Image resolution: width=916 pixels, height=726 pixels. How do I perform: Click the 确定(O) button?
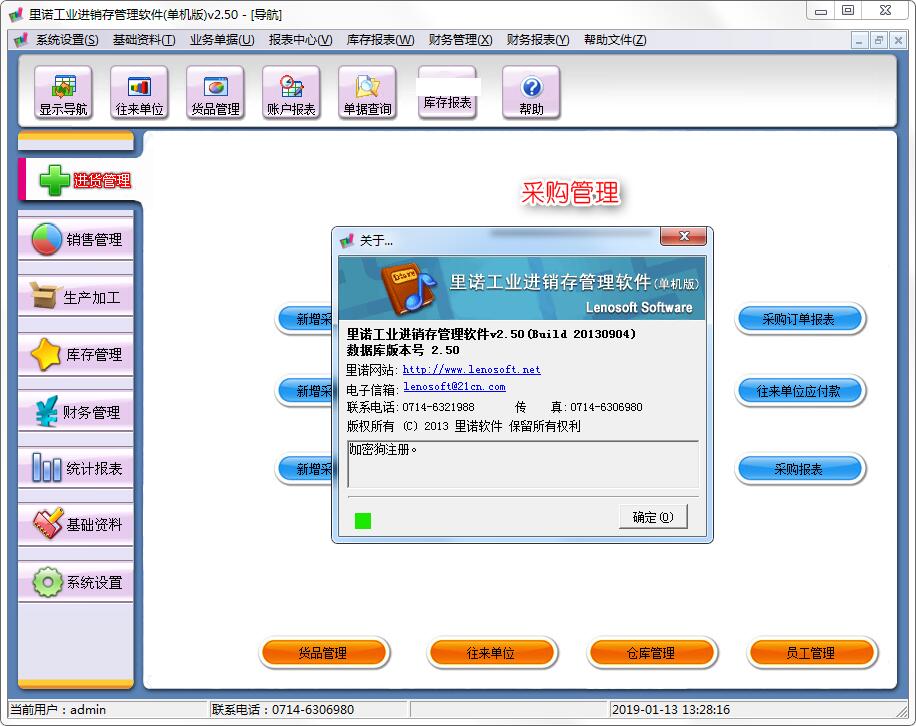click(x=653, y=517)
